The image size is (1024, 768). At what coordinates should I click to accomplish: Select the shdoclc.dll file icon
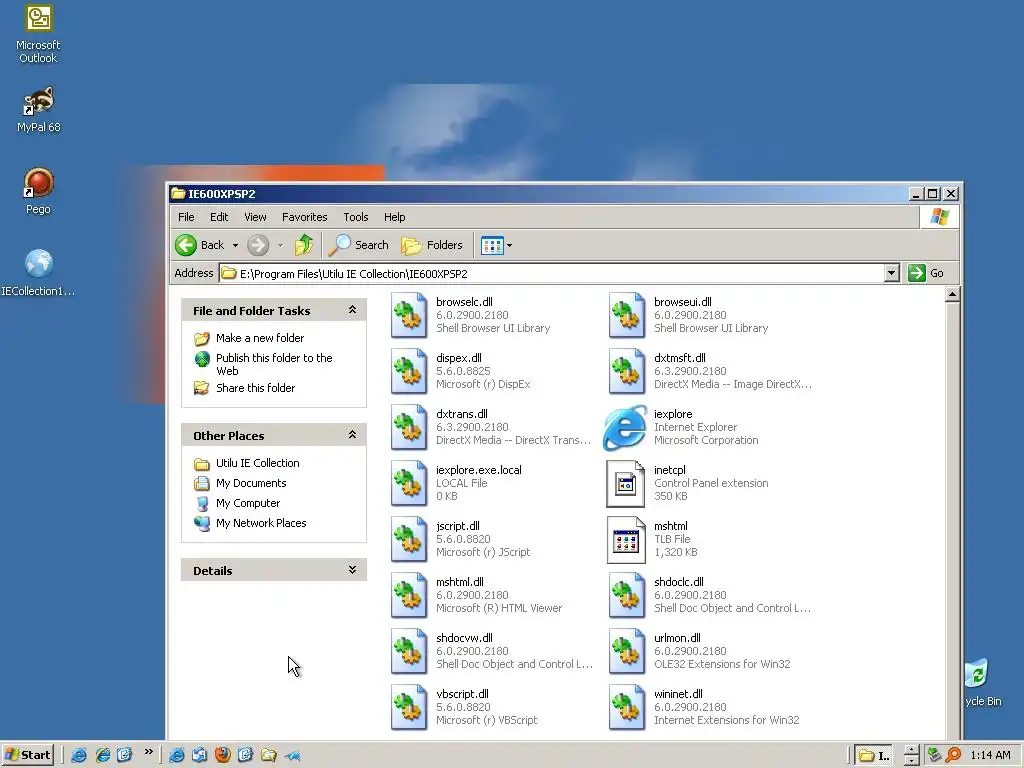626,596
